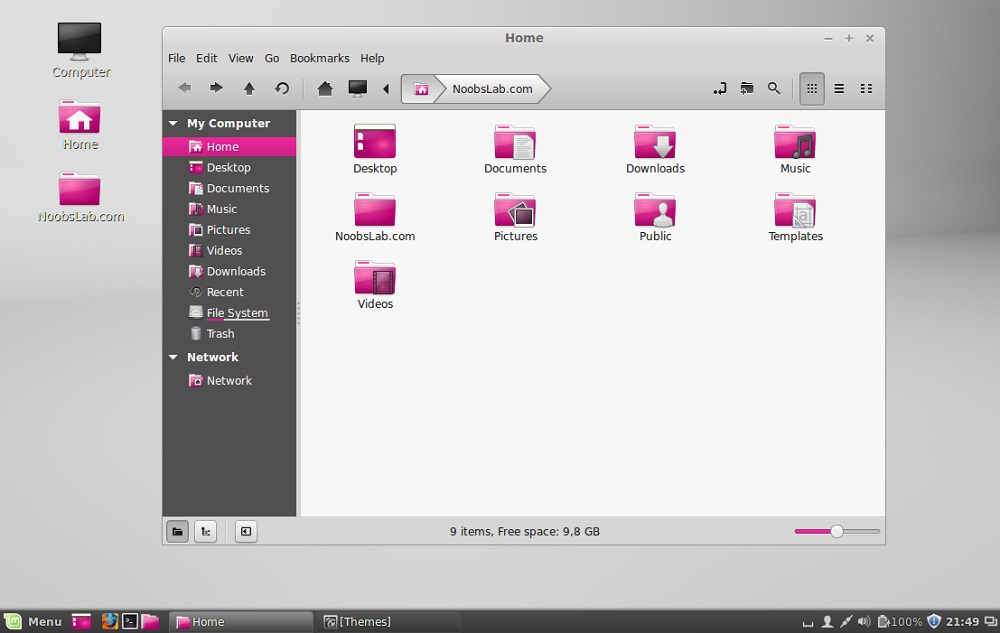Open the volume control tray icon

pos(864,622)
